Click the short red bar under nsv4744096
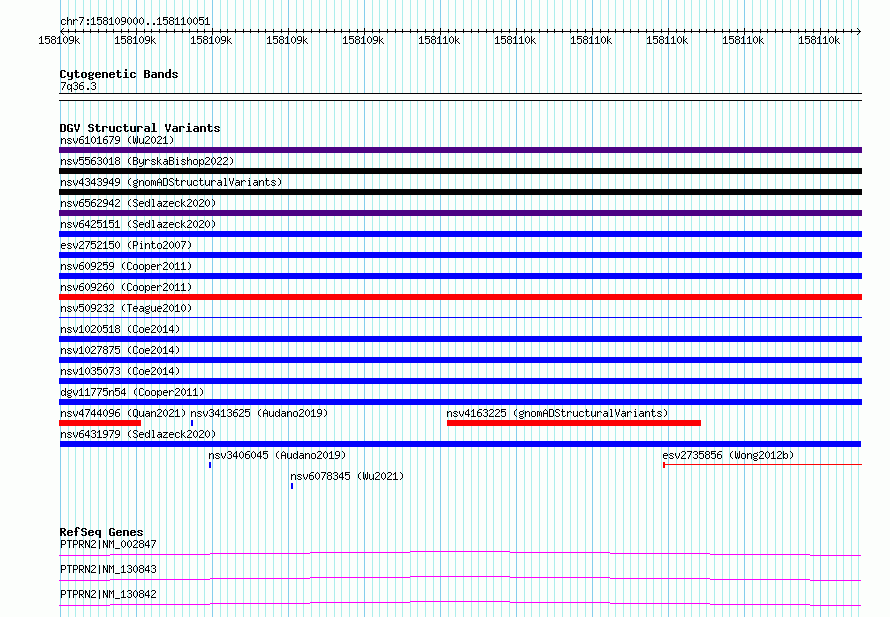Image resolution: width=890 pixels, height=617 pixels. click(x=100, y=423)
